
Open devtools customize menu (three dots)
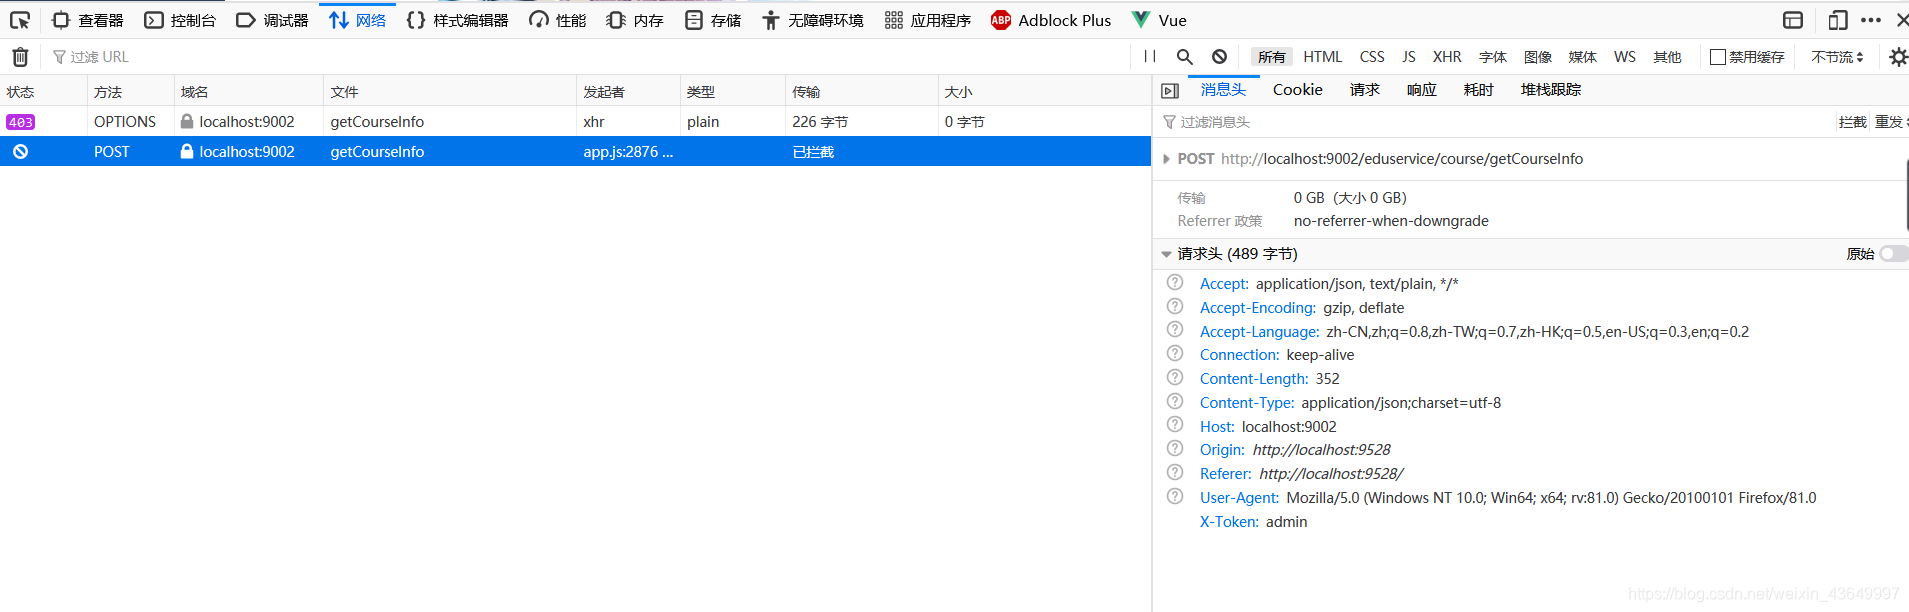[1871, 20]
